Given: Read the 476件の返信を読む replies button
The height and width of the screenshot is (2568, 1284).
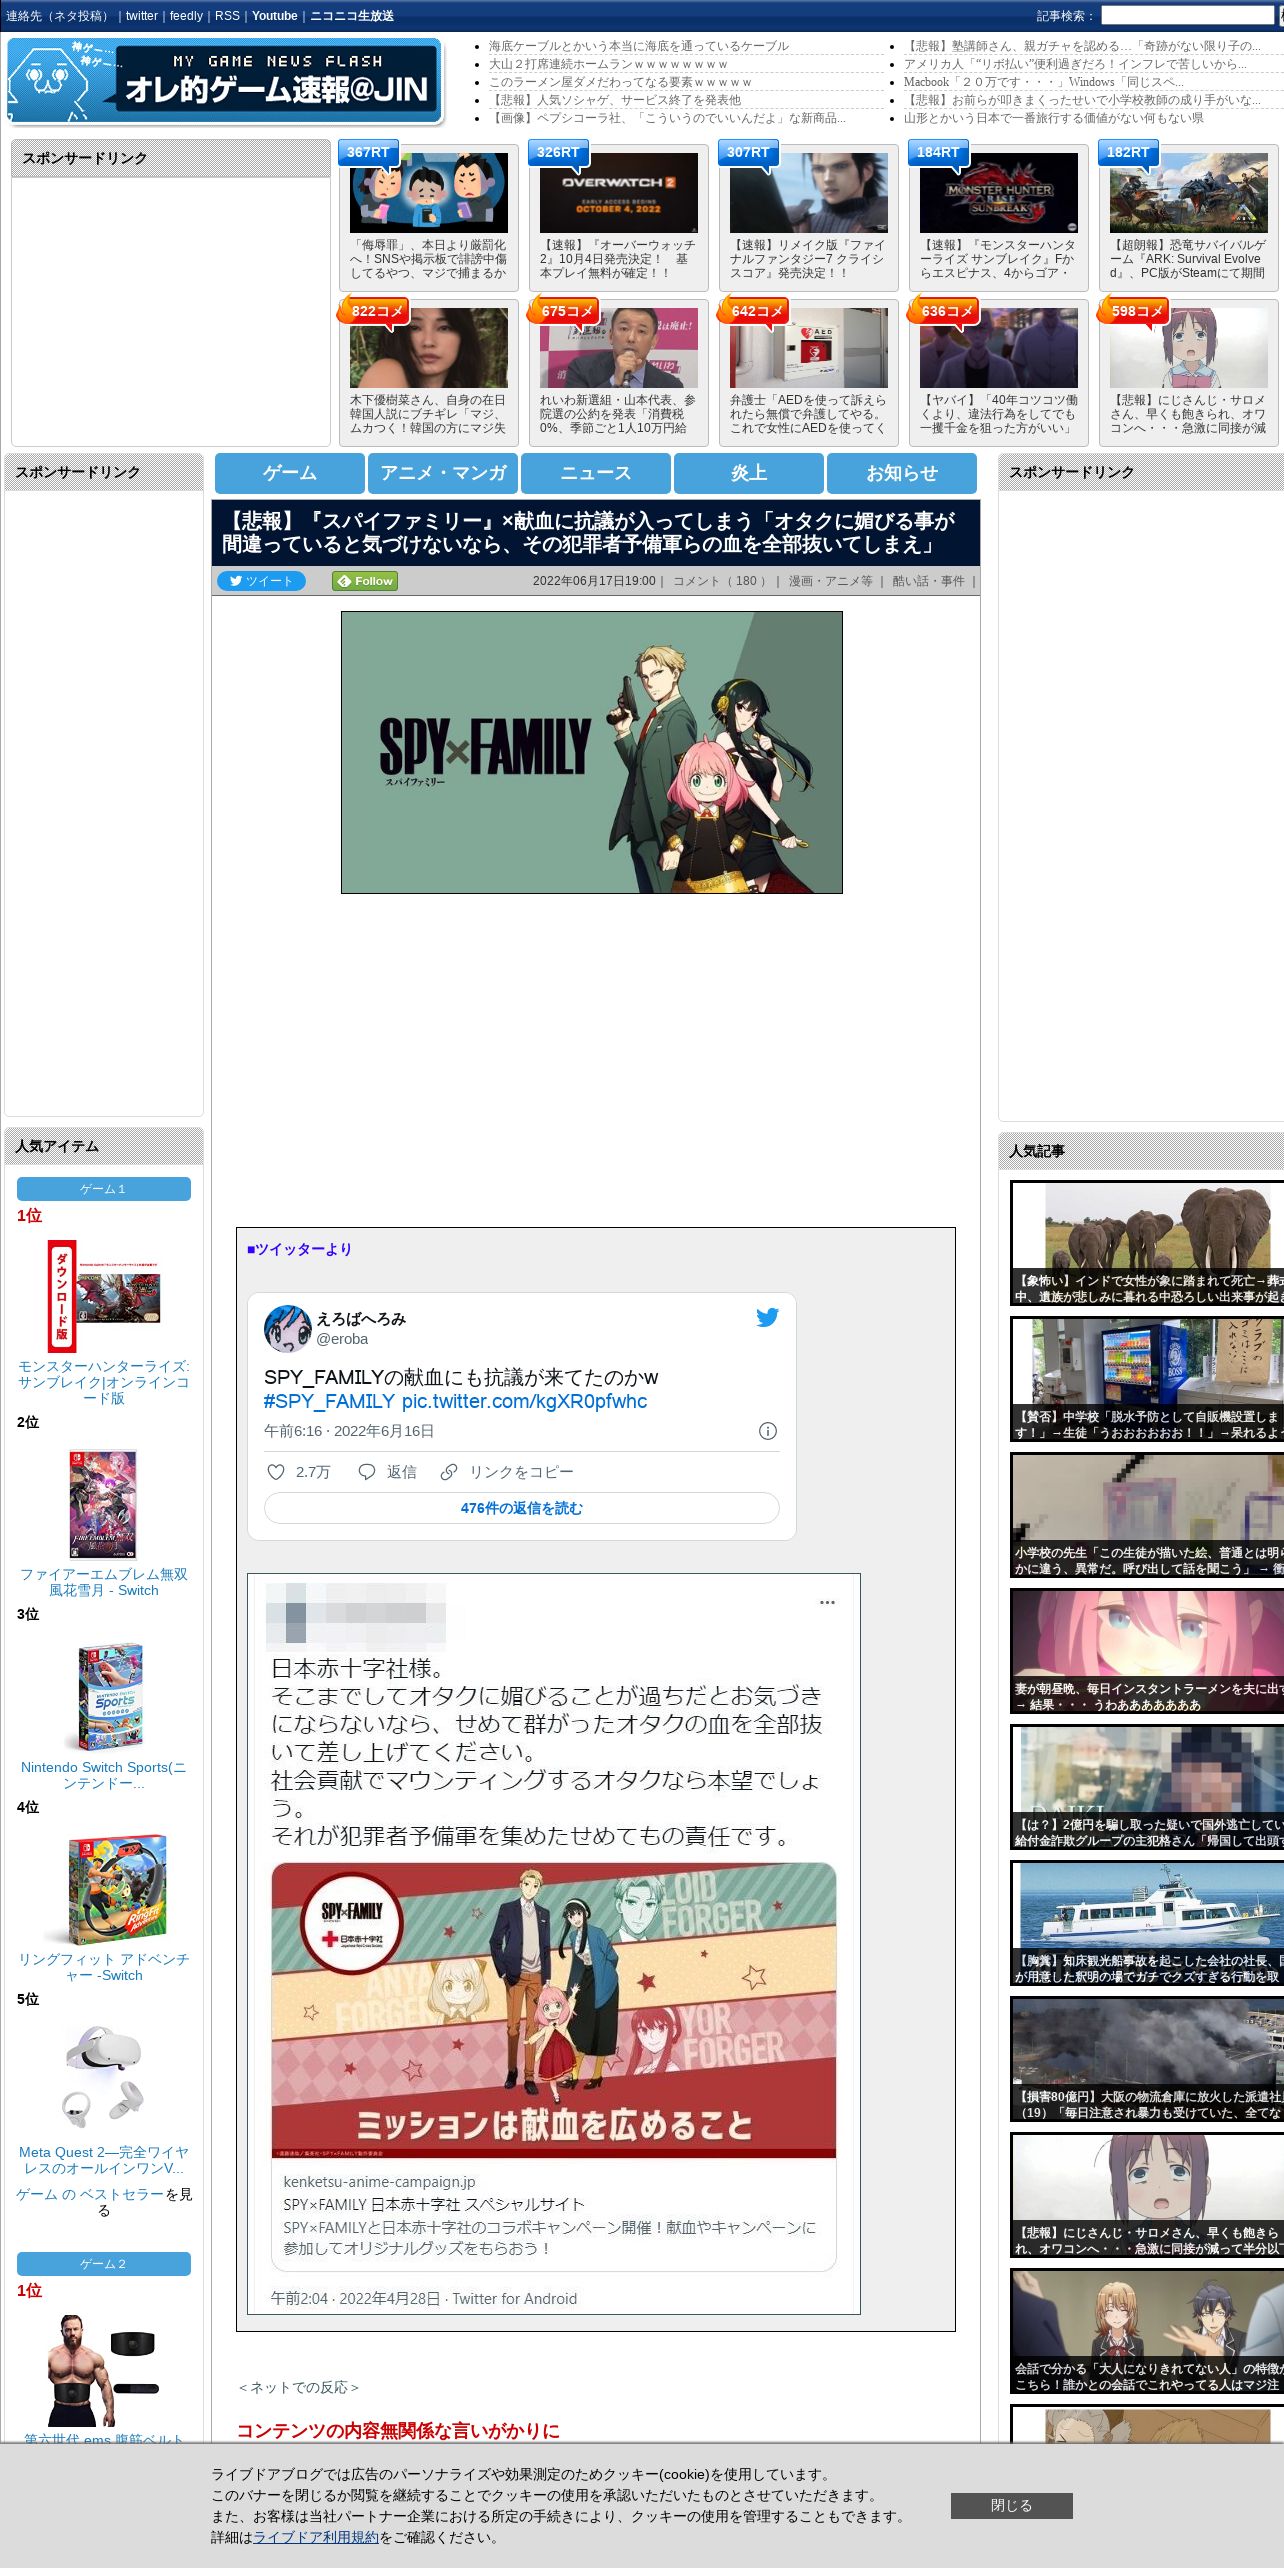Looking at the screenshot, I should pyautogui.click(x=521, y=1508).
